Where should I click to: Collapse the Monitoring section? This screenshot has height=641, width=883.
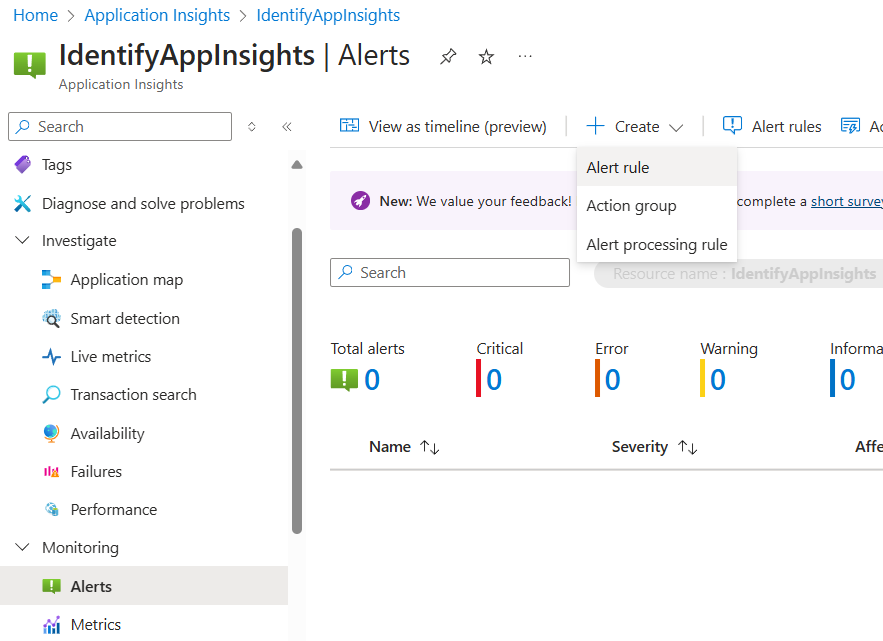pos(22,547)
